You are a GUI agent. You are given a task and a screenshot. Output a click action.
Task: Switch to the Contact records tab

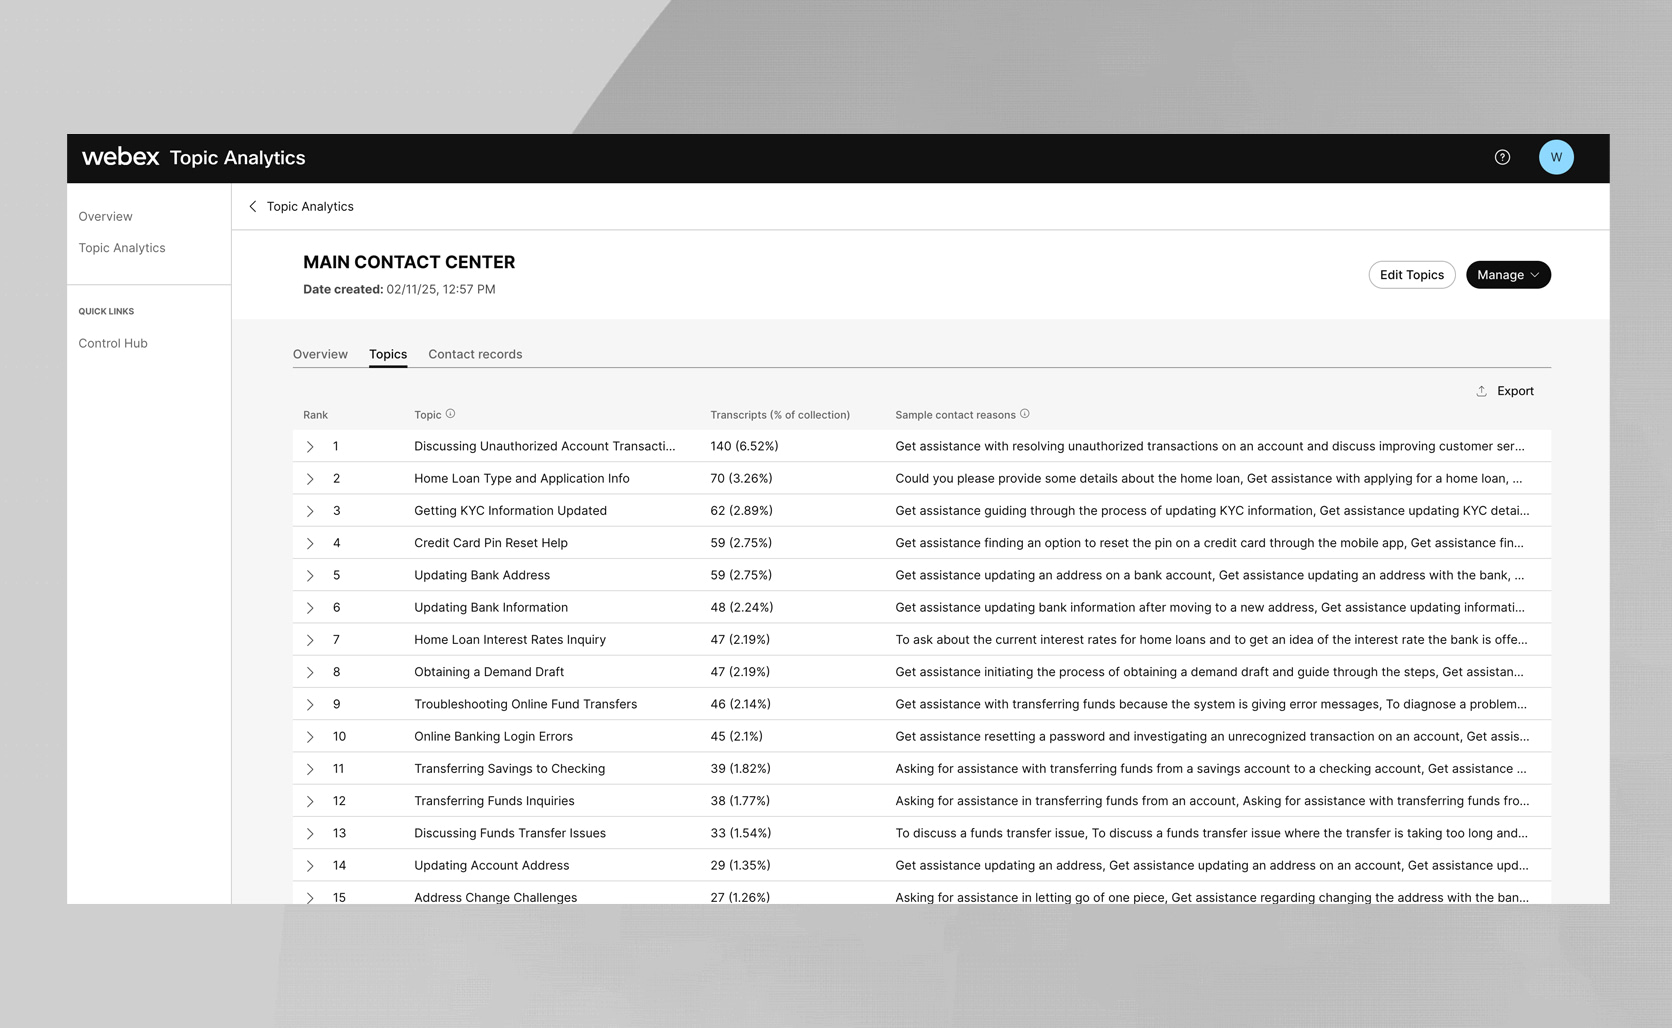475,354
